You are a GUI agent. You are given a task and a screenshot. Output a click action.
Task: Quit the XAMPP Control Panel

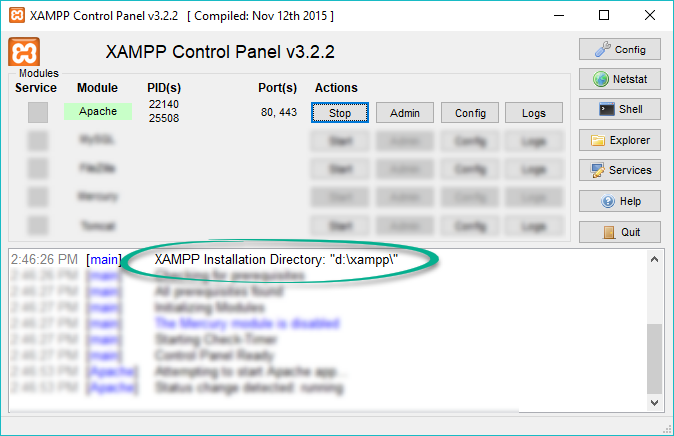click(619, 232)
